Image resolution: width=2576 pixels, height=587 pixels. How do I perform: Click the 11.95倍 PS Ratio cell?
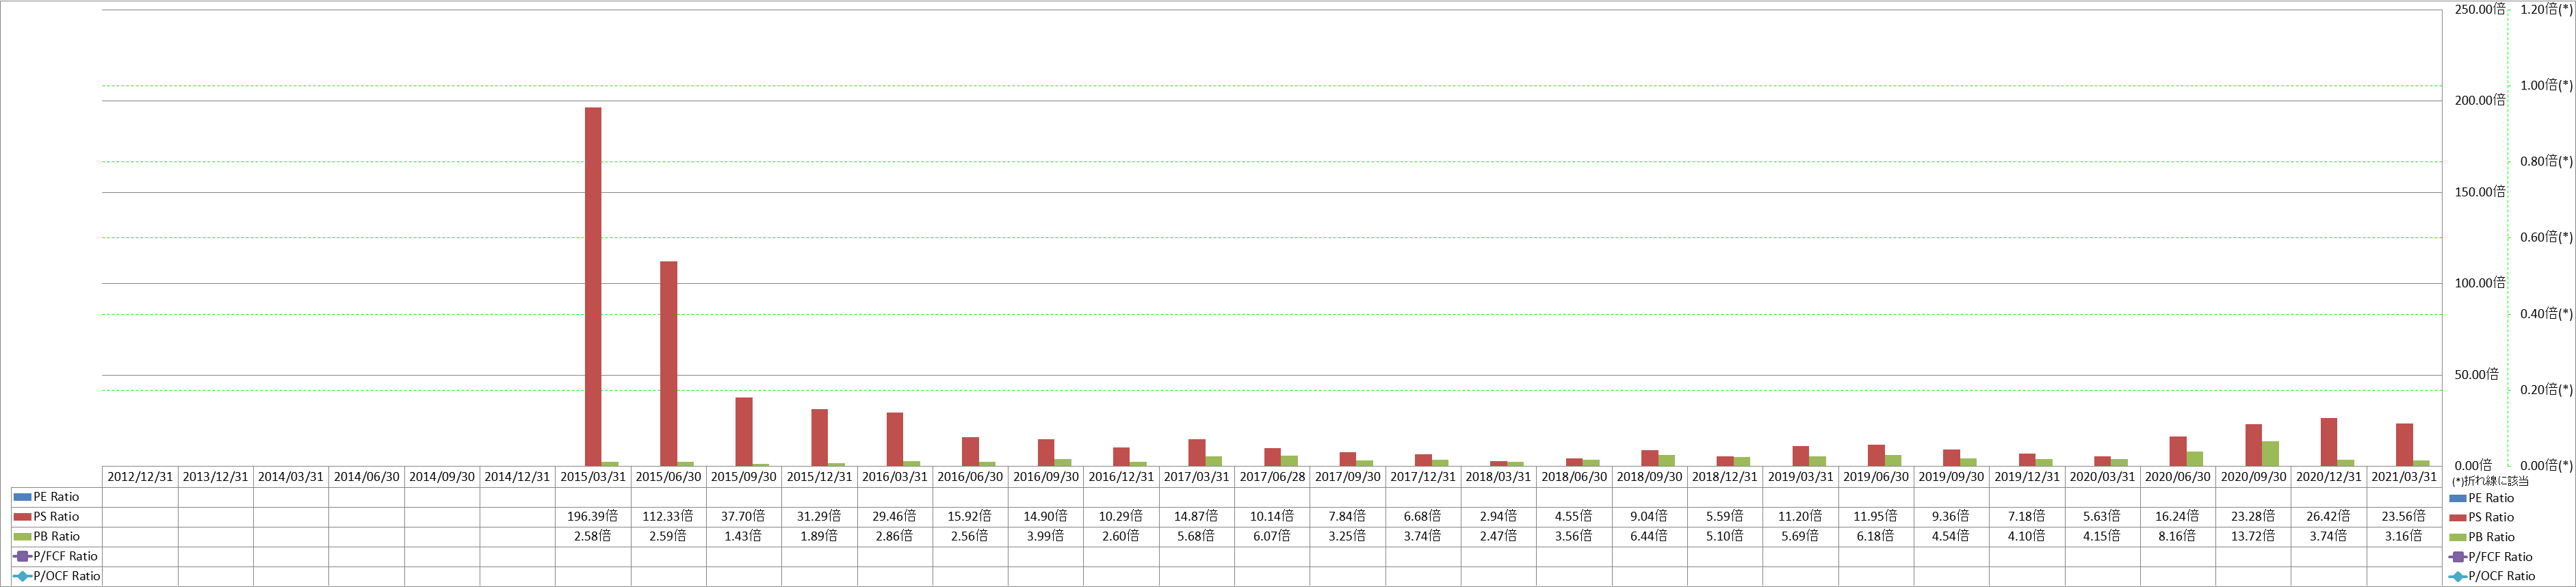click(x=1876, y=517)
